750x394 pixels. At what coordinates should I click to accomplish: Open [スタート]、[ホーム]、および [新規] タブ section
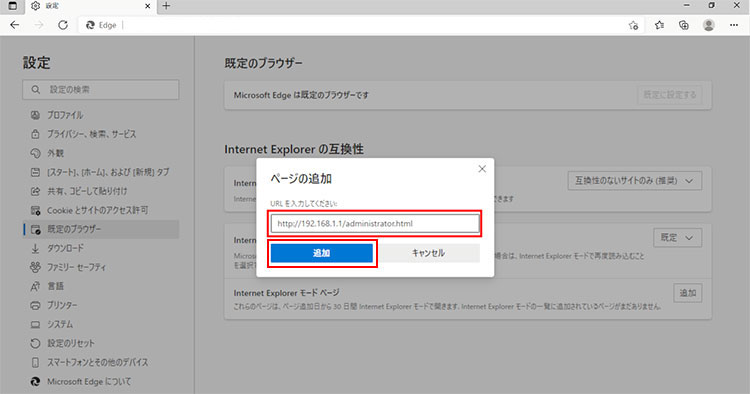(x=100, y=172)
